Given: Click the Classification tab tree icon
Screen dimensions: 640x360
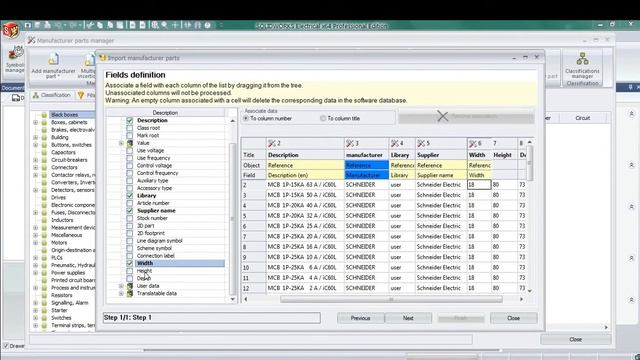Looking at the screenshot, I should (x=36, y=95).
